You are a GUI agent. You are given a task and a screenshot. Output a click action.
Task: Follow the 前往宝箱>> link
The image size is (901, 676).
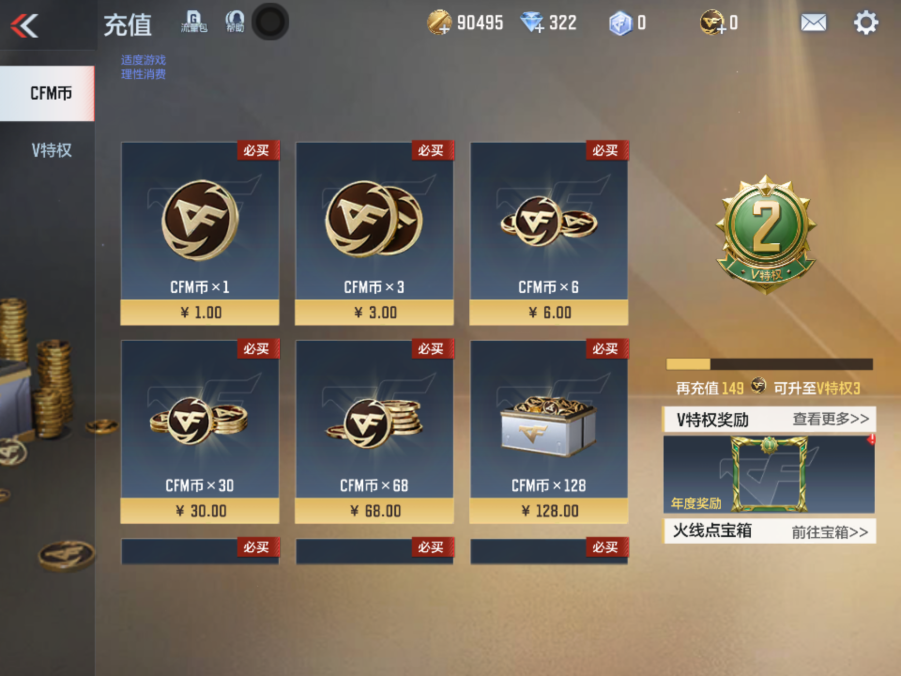coord(830,532)
